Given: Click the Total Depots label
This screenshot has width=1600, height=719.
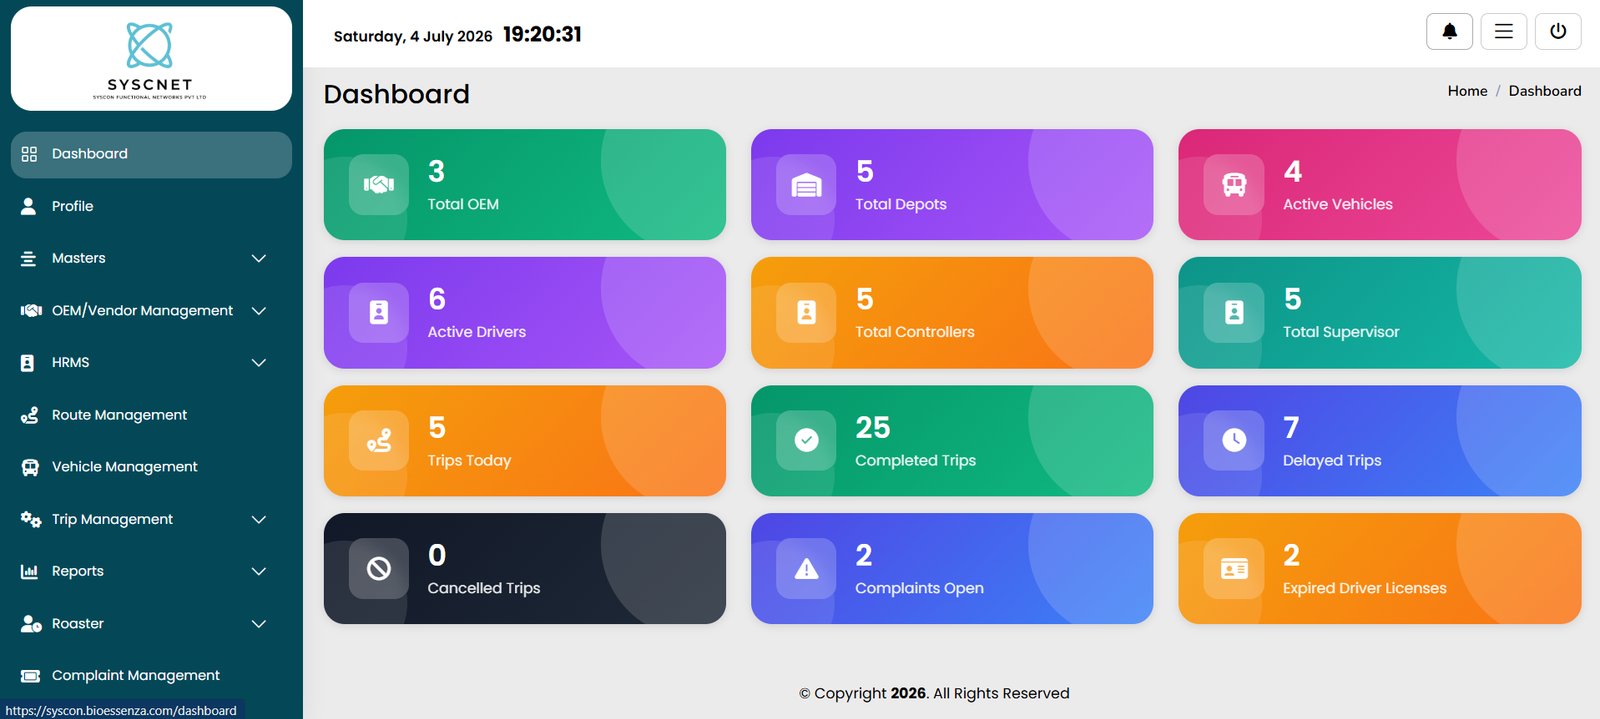Looking at the screenshot, I should click(x=900, y=204).
